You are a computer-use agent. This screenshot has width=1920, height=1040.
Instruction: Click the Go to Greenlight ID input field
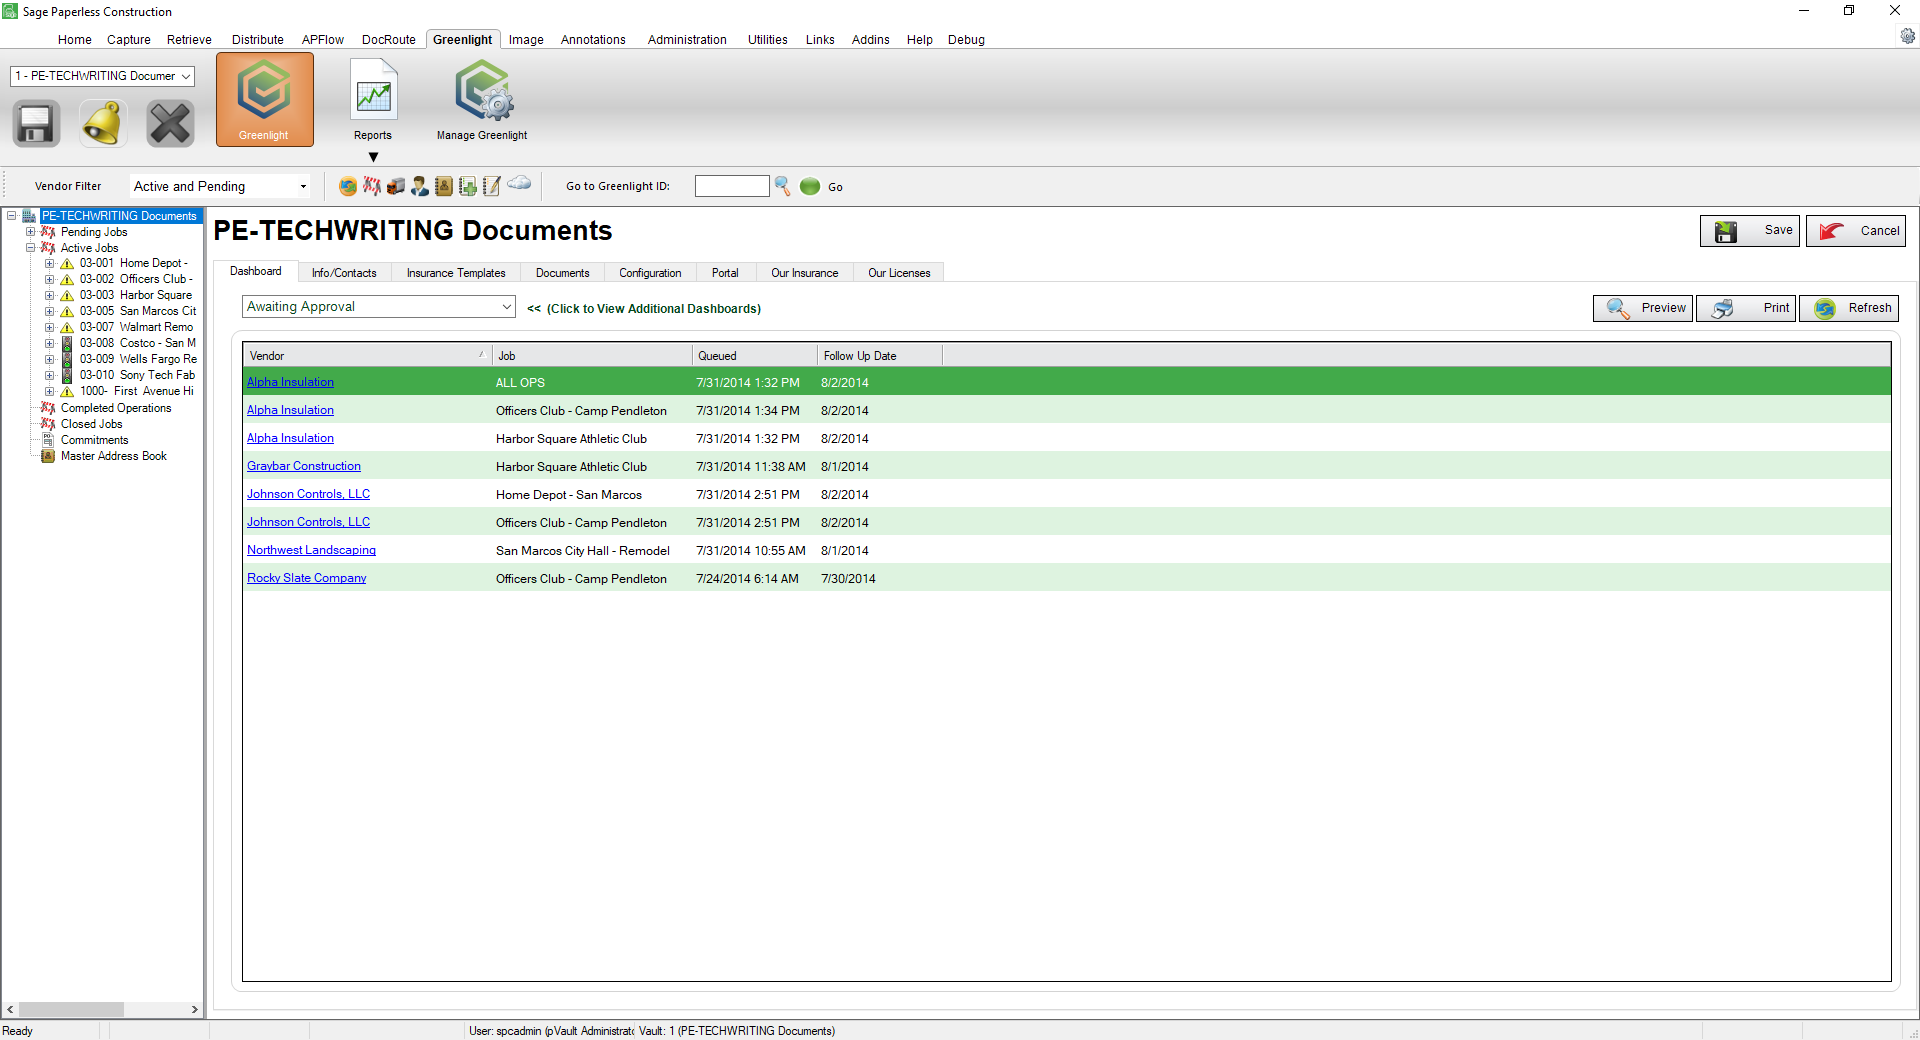coord(732,186)
